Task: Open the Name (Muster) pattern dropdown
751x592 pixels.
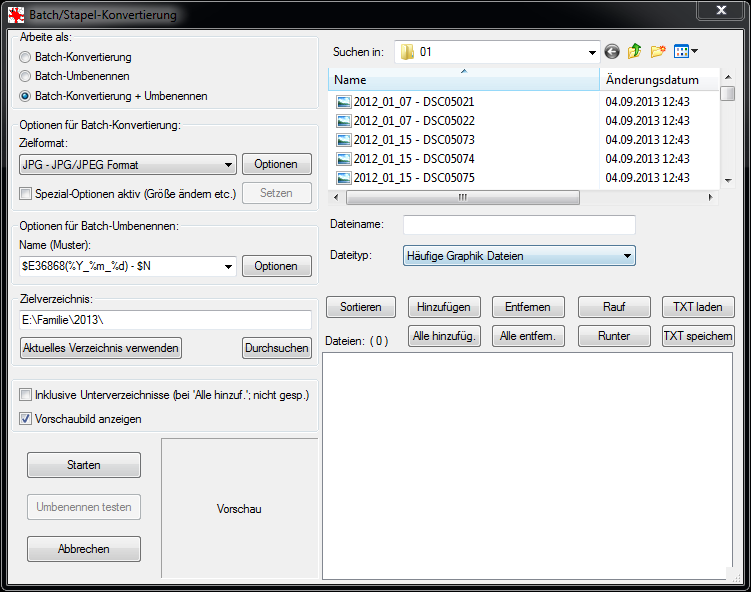Action: (228, 266)
